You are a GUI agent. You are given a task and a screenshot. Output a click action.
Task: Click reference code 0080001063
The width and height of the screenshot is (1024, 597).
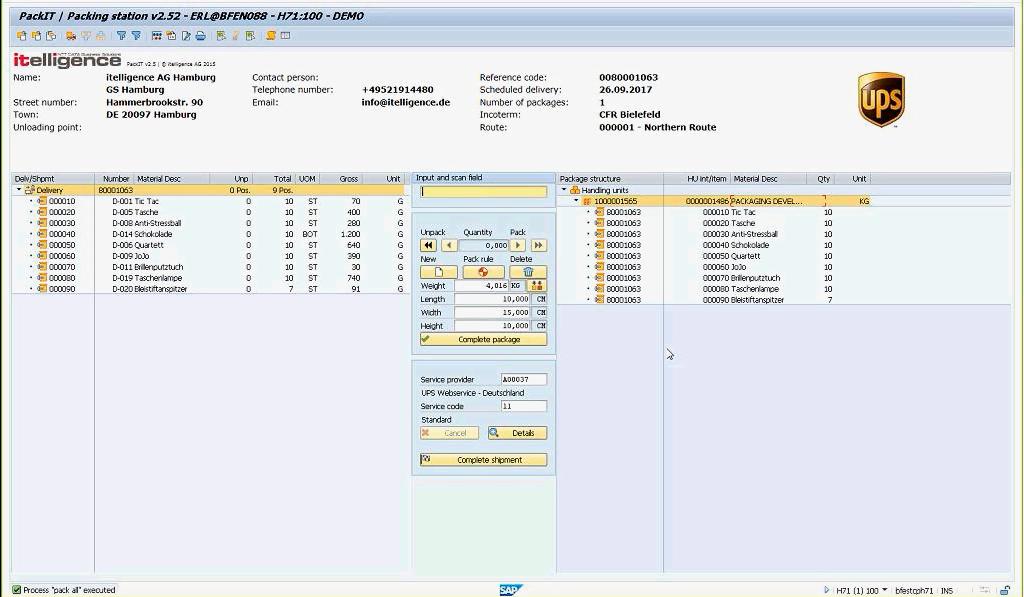(628, 77)
